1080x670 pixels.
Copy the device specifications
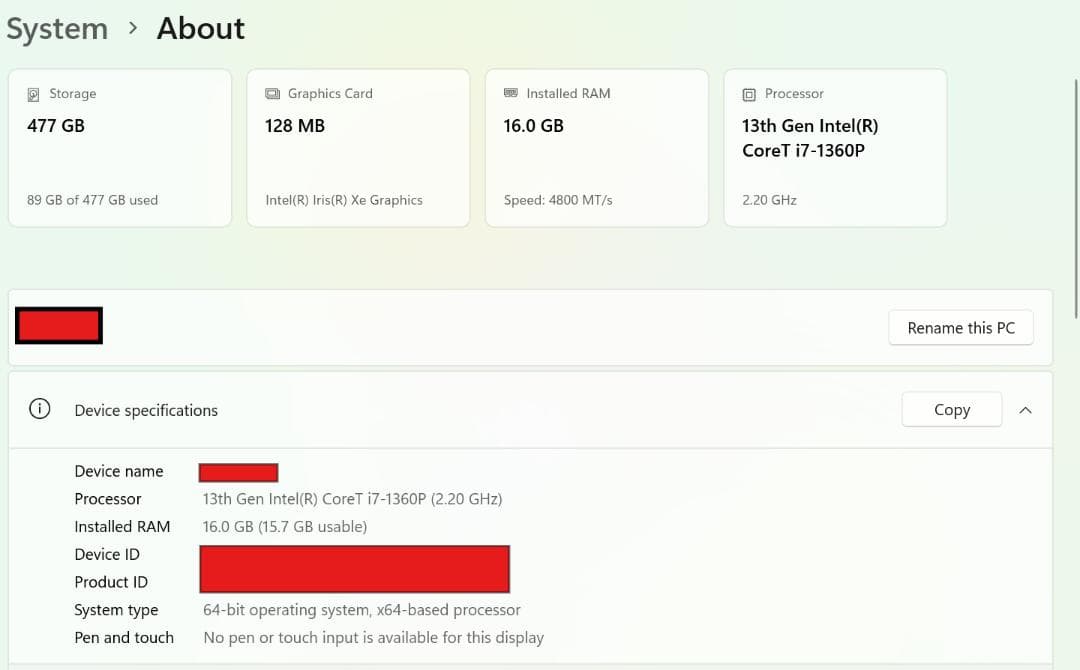(951, 410)
